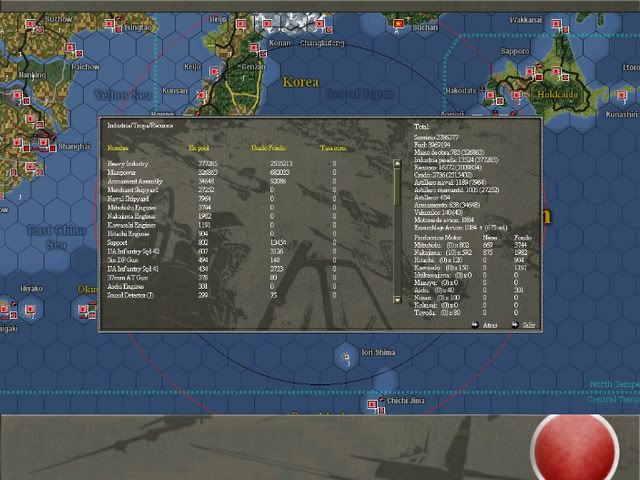Screen dimensions: 640x480
Task: Sort by the Nombre column header
Action: pyautogui.click(x=118, y=148)
